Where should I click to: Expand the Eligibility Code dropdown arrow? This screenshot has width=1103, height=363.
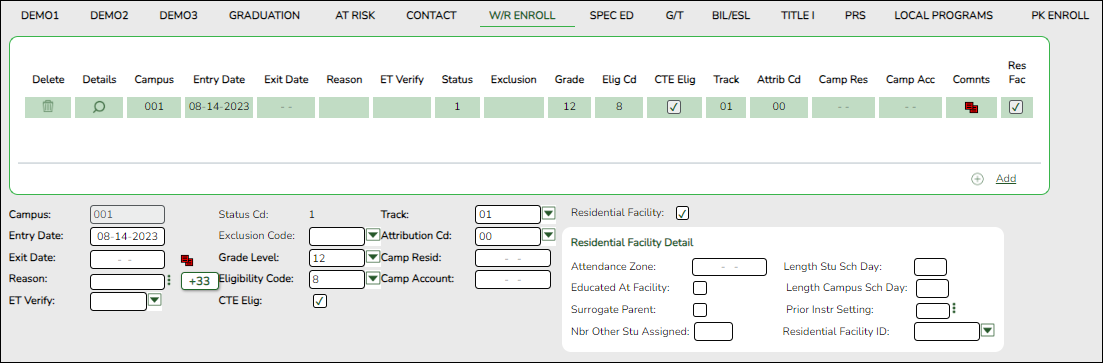coord(374,278)
